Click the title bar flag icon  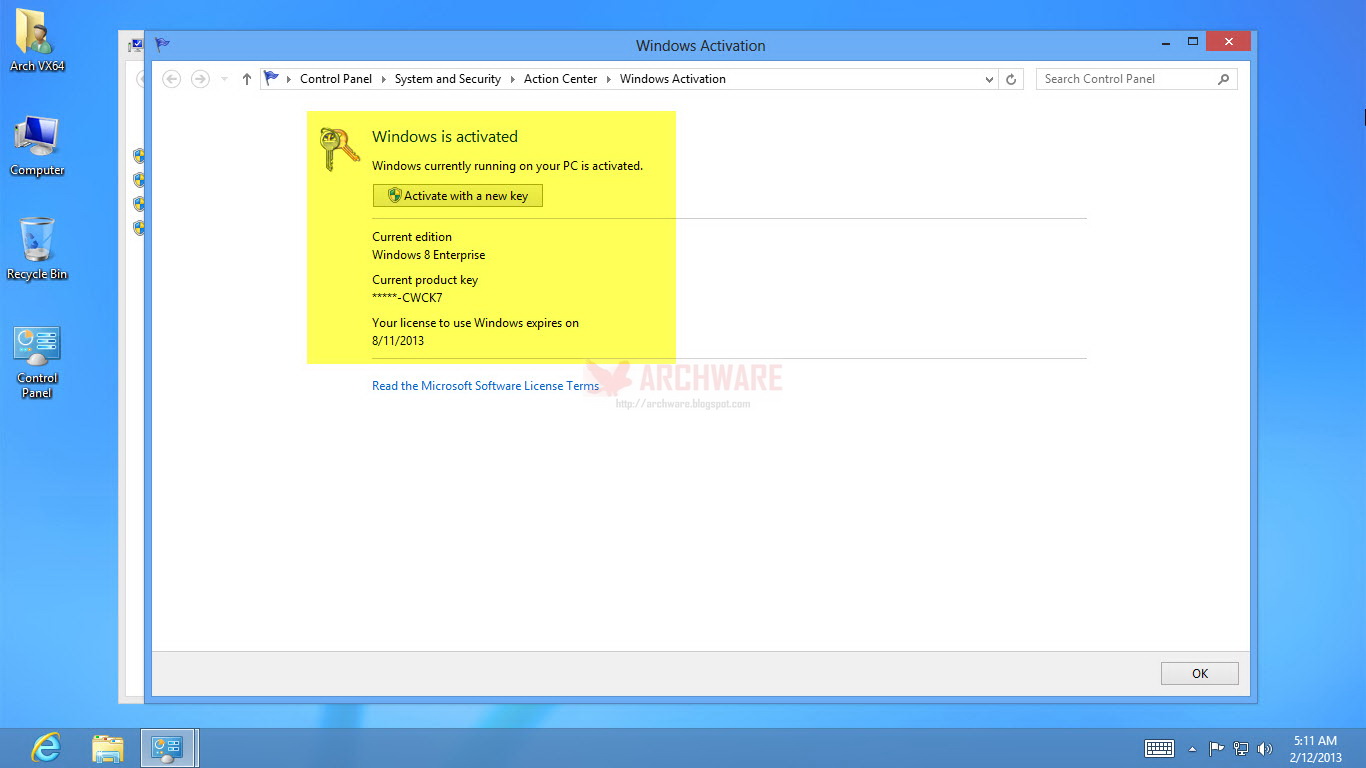[x=163, y=45]
